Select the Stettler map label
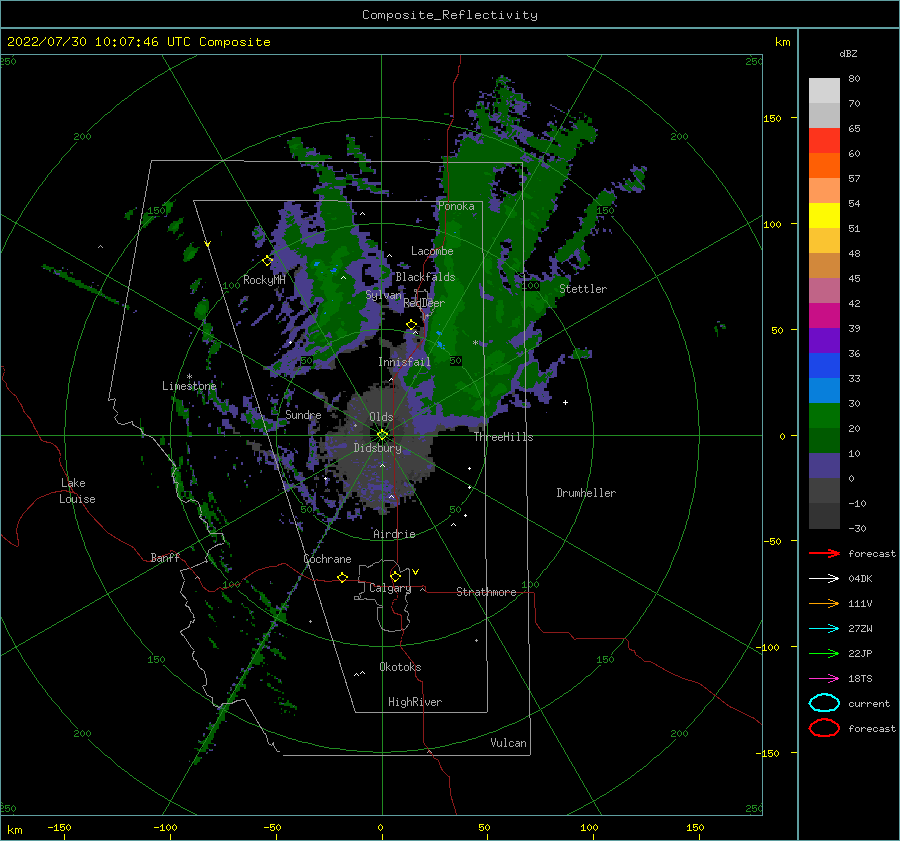 583,289
